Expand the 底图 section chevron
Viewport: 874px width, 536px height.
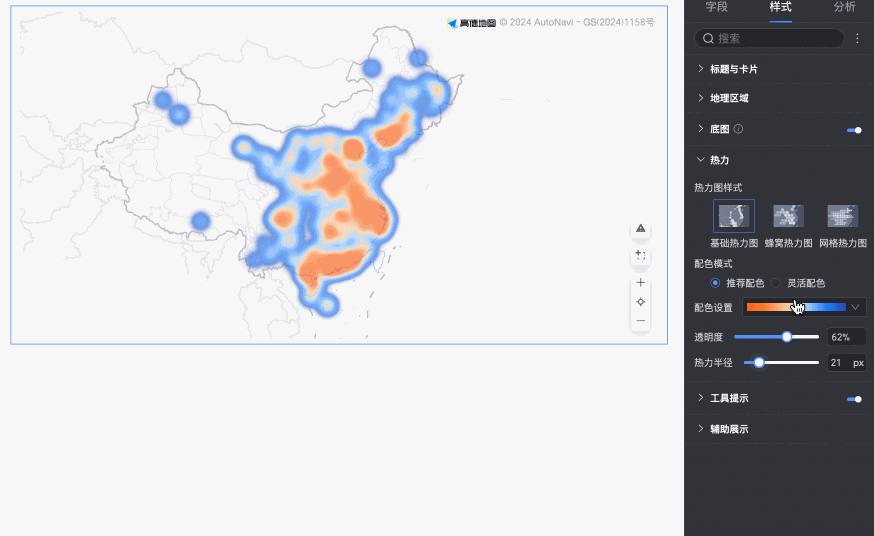coord(701,129)
